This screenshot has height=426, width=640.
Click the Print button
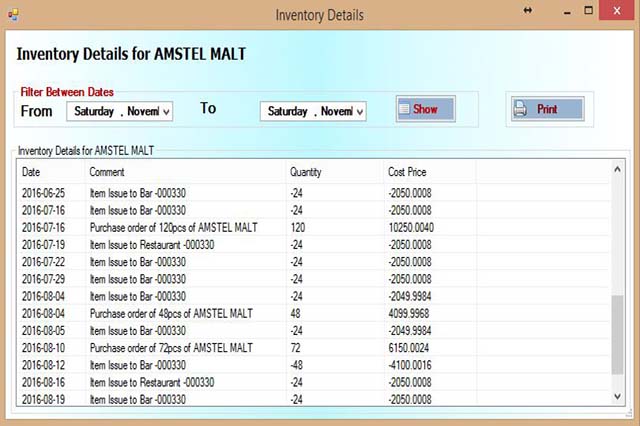coord(547,109)
